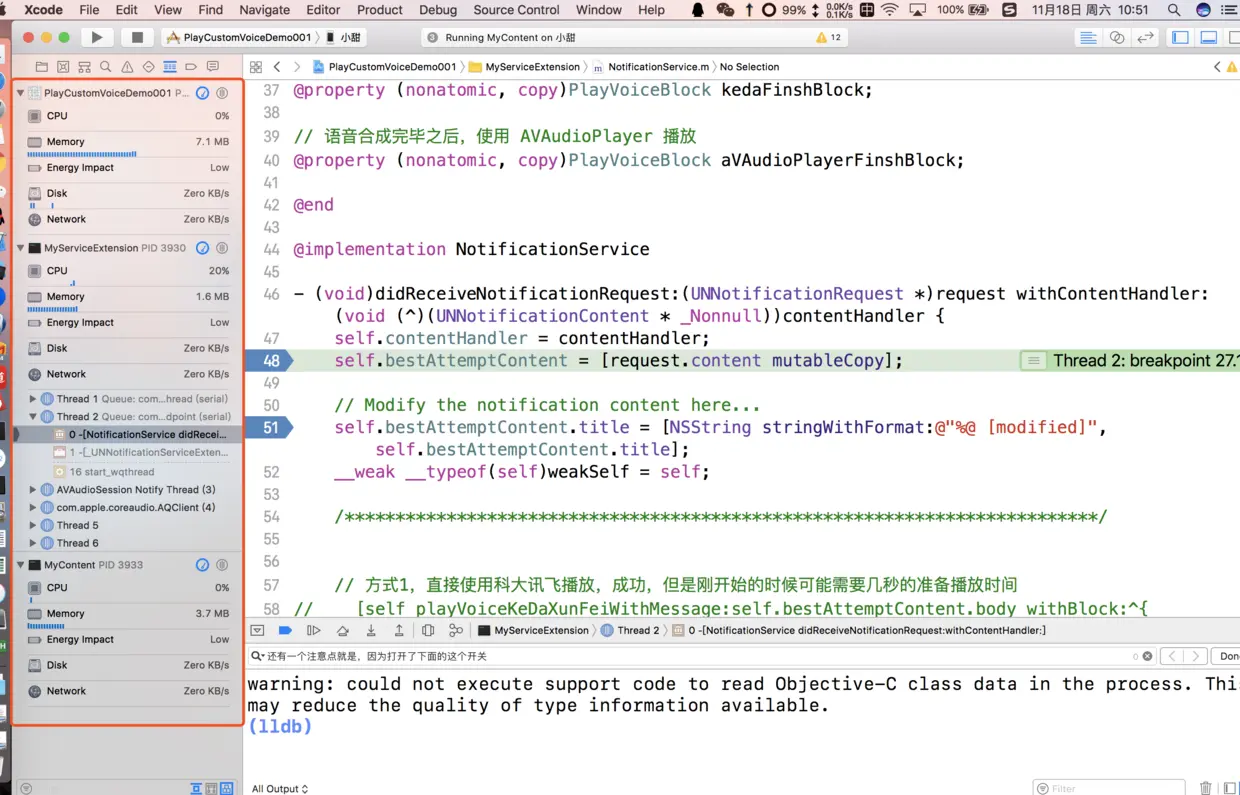Stop the running task

[137, 37]
